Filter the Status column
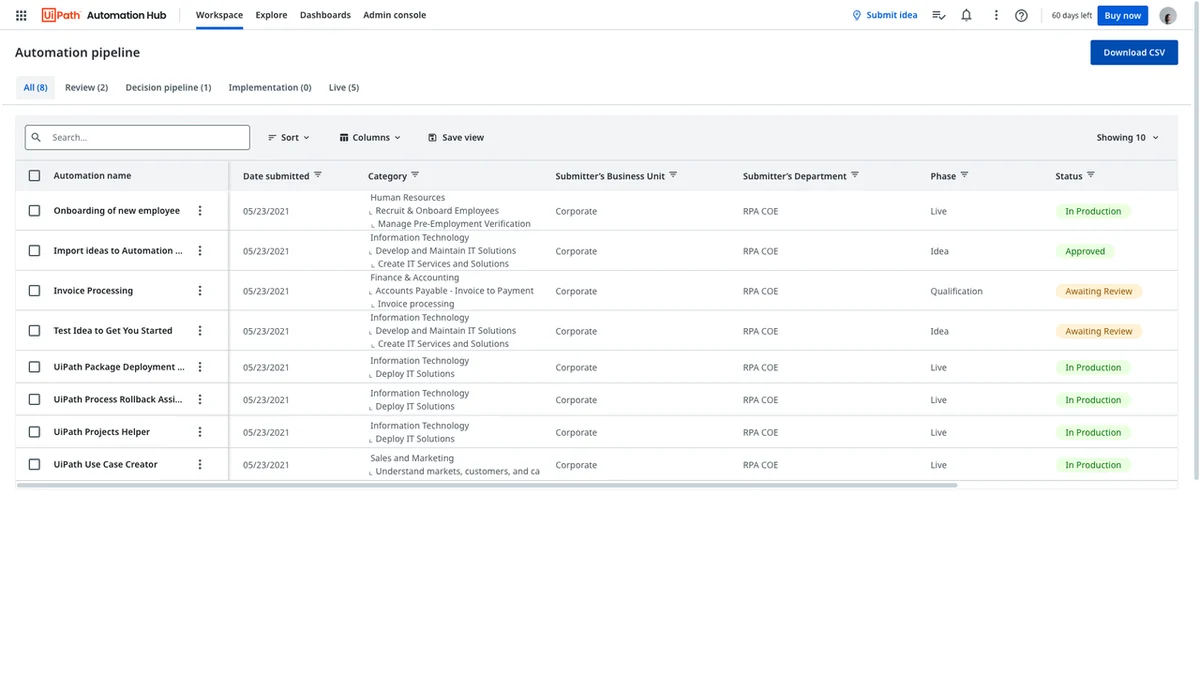The height and width of the screenshot is (675, 1200). (1090, 175)
